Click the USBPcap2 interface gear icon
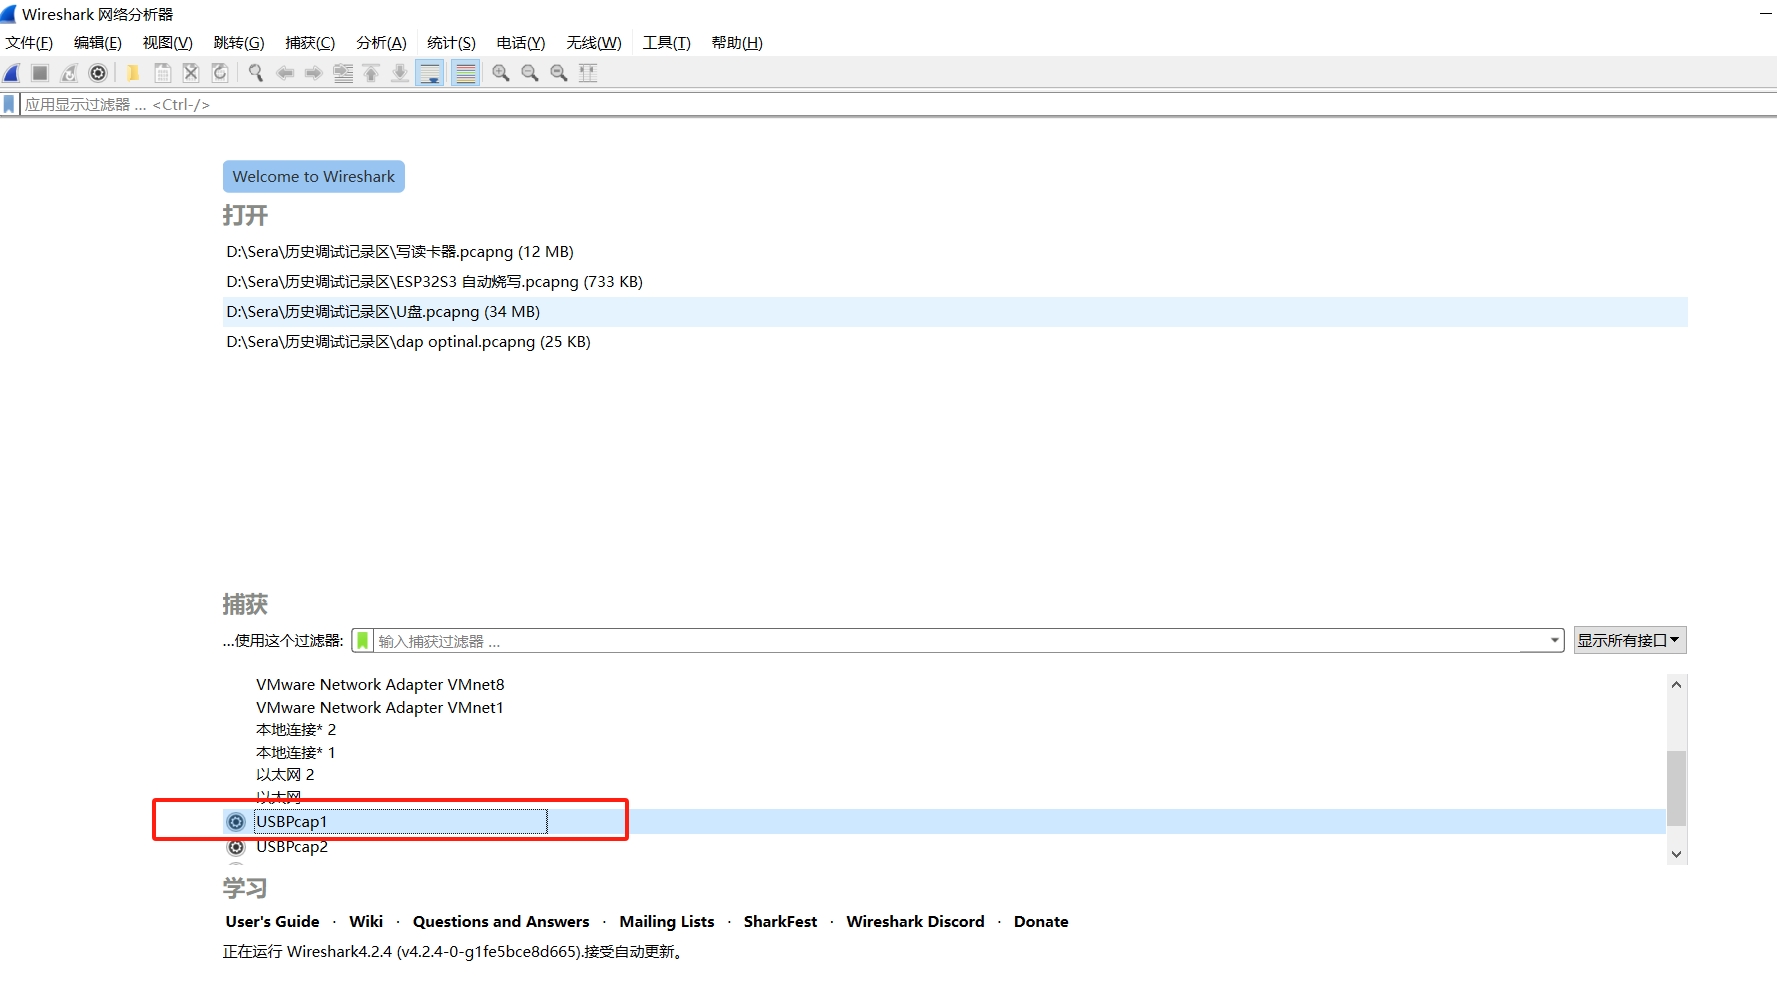 coord(236,847)
